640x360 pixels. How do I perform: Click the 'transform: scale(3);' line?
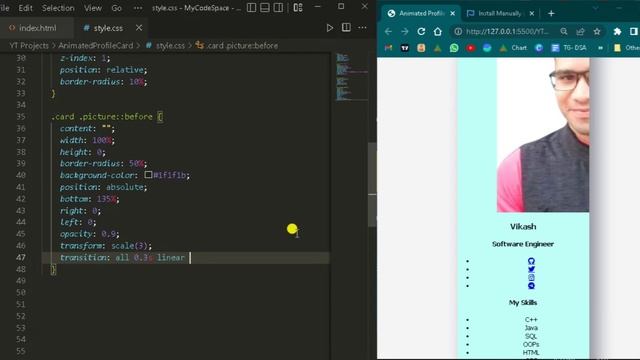tap(106, 246)
